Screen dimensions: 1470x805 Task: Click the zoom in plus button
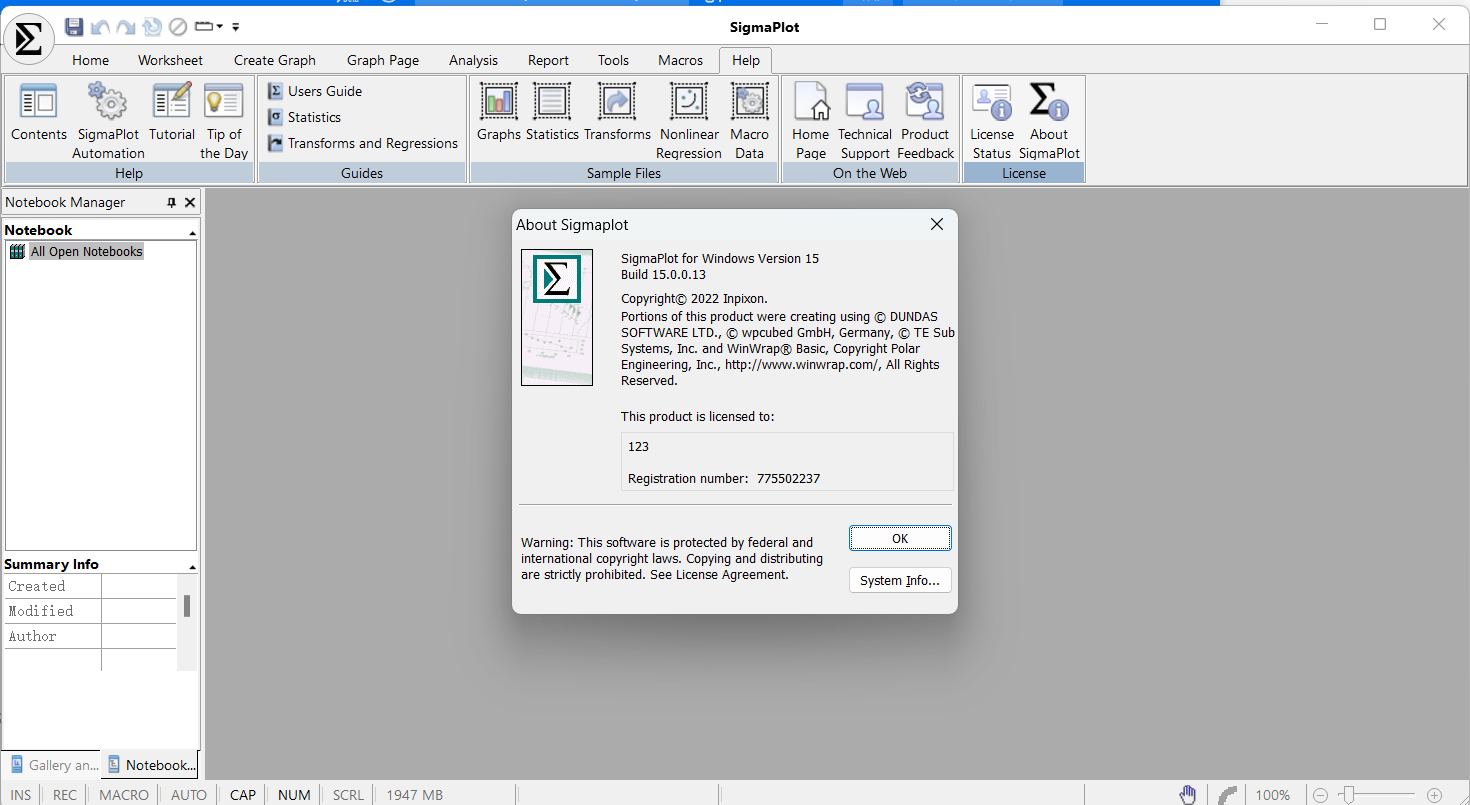(x=1434, y=795)
